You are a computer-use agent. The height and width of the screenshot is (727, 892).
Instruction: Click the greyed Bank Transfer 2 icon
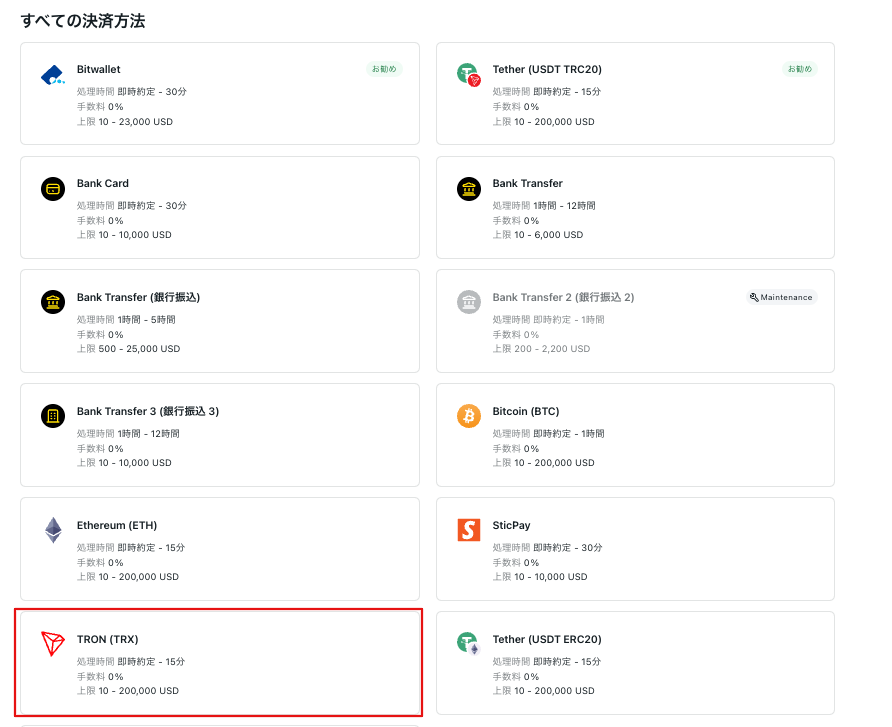[x=469, y=302]
